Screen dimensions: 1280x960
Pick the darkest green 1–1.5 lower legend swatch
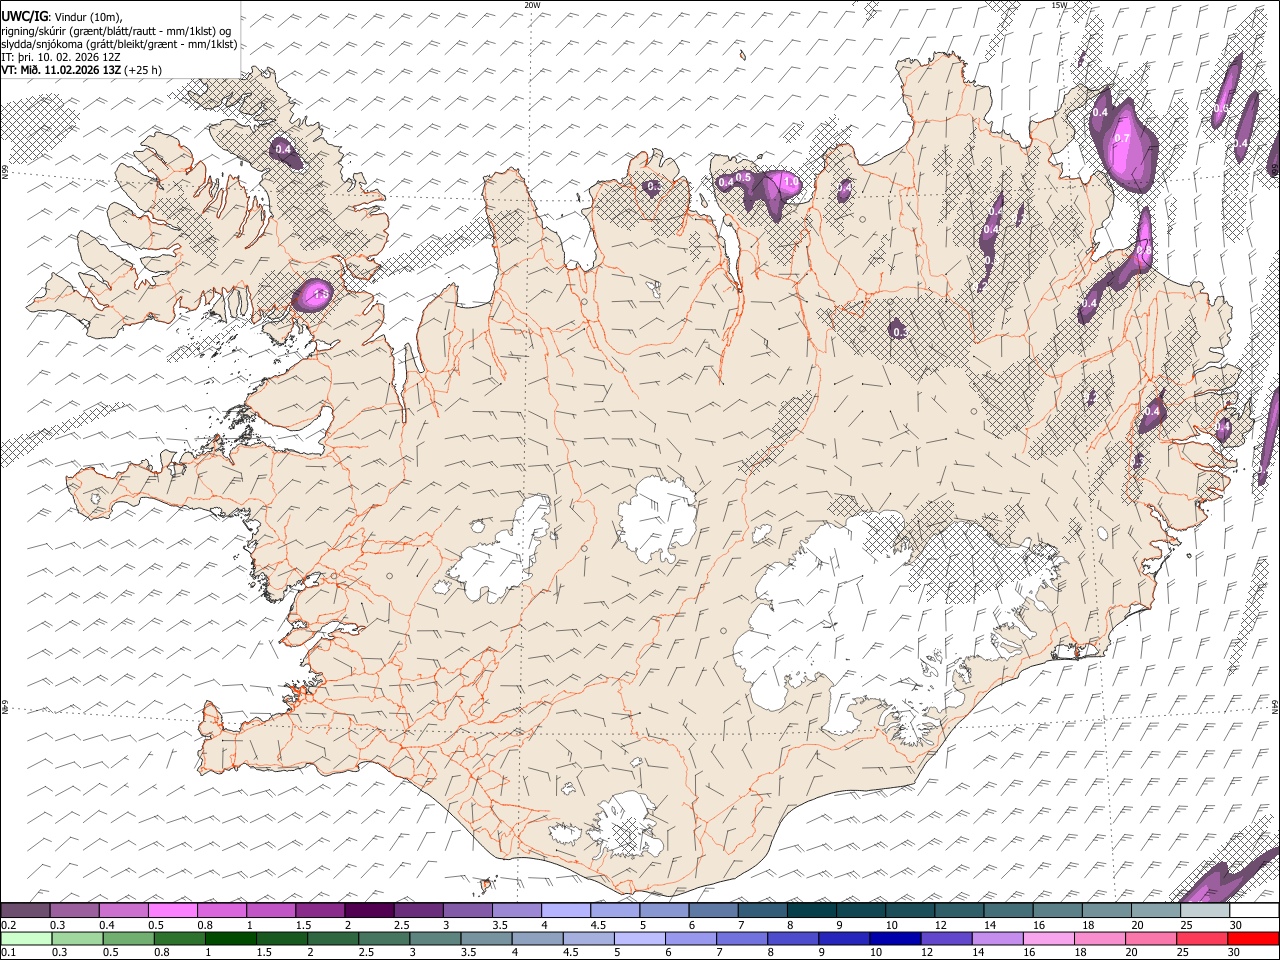pyautogui.click(x=231, y=938)
